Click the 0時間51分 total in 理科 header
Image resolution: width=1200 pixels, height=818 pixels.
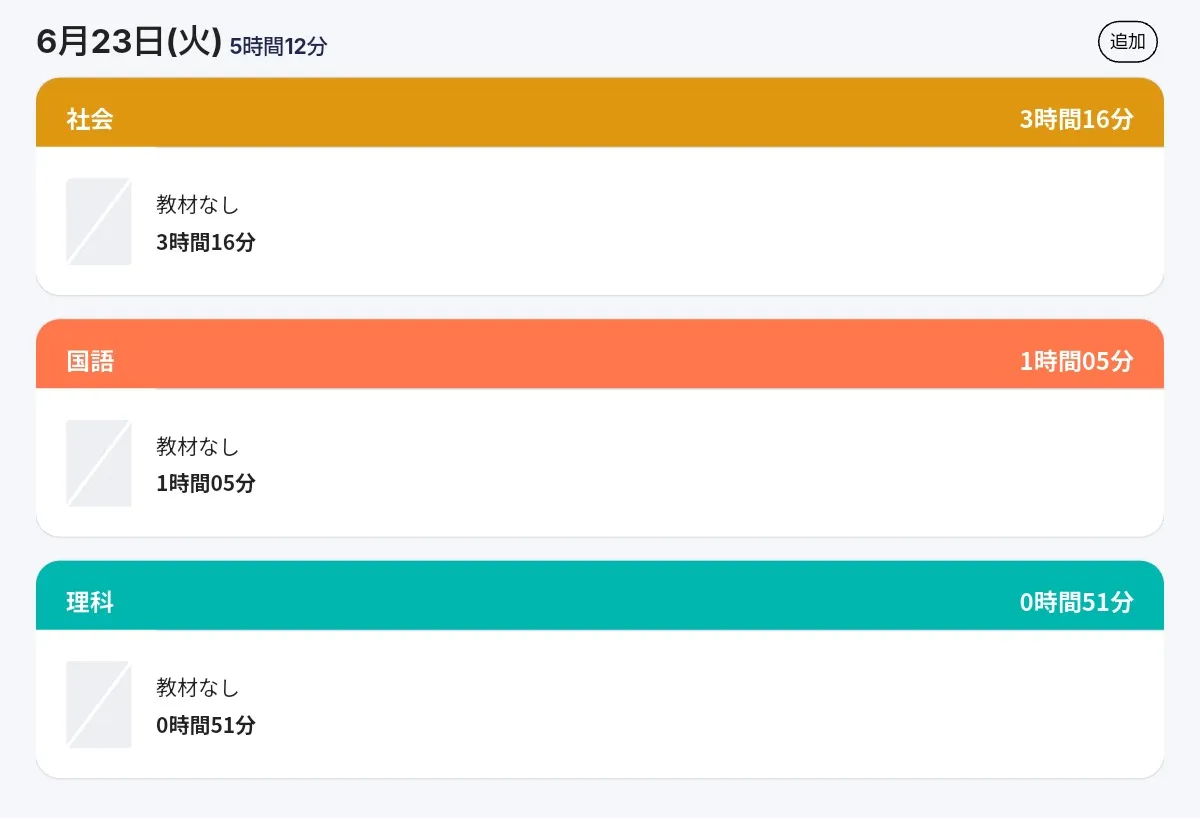pyautogui.click(x=1077, y=603)
